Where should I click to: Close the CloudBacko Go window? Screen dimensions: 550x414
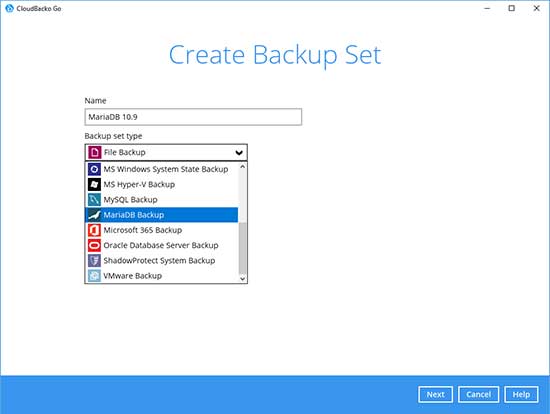536,8
